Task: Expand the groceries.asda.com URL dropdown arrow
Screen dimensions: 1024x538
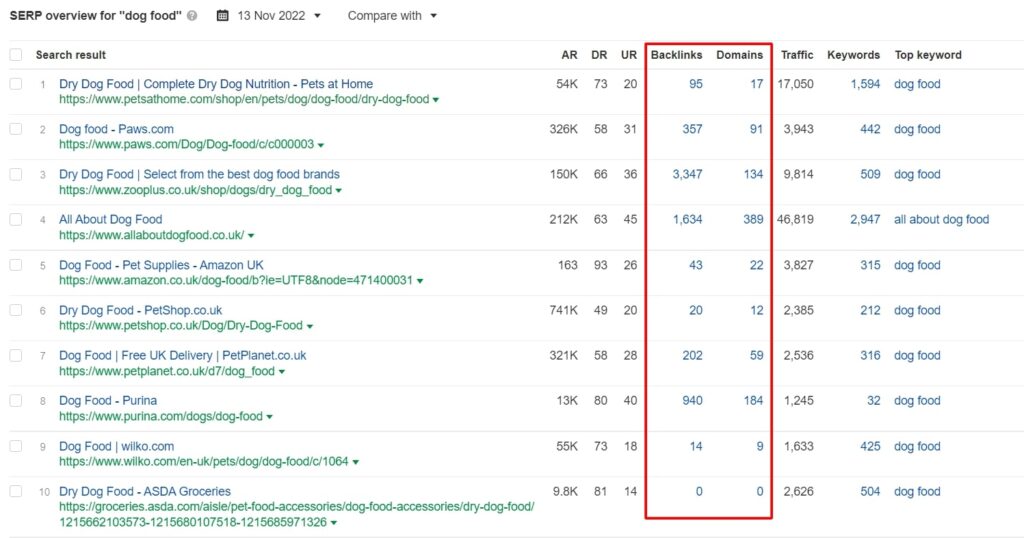Action: pyautogui.click(x=334, y=523)
